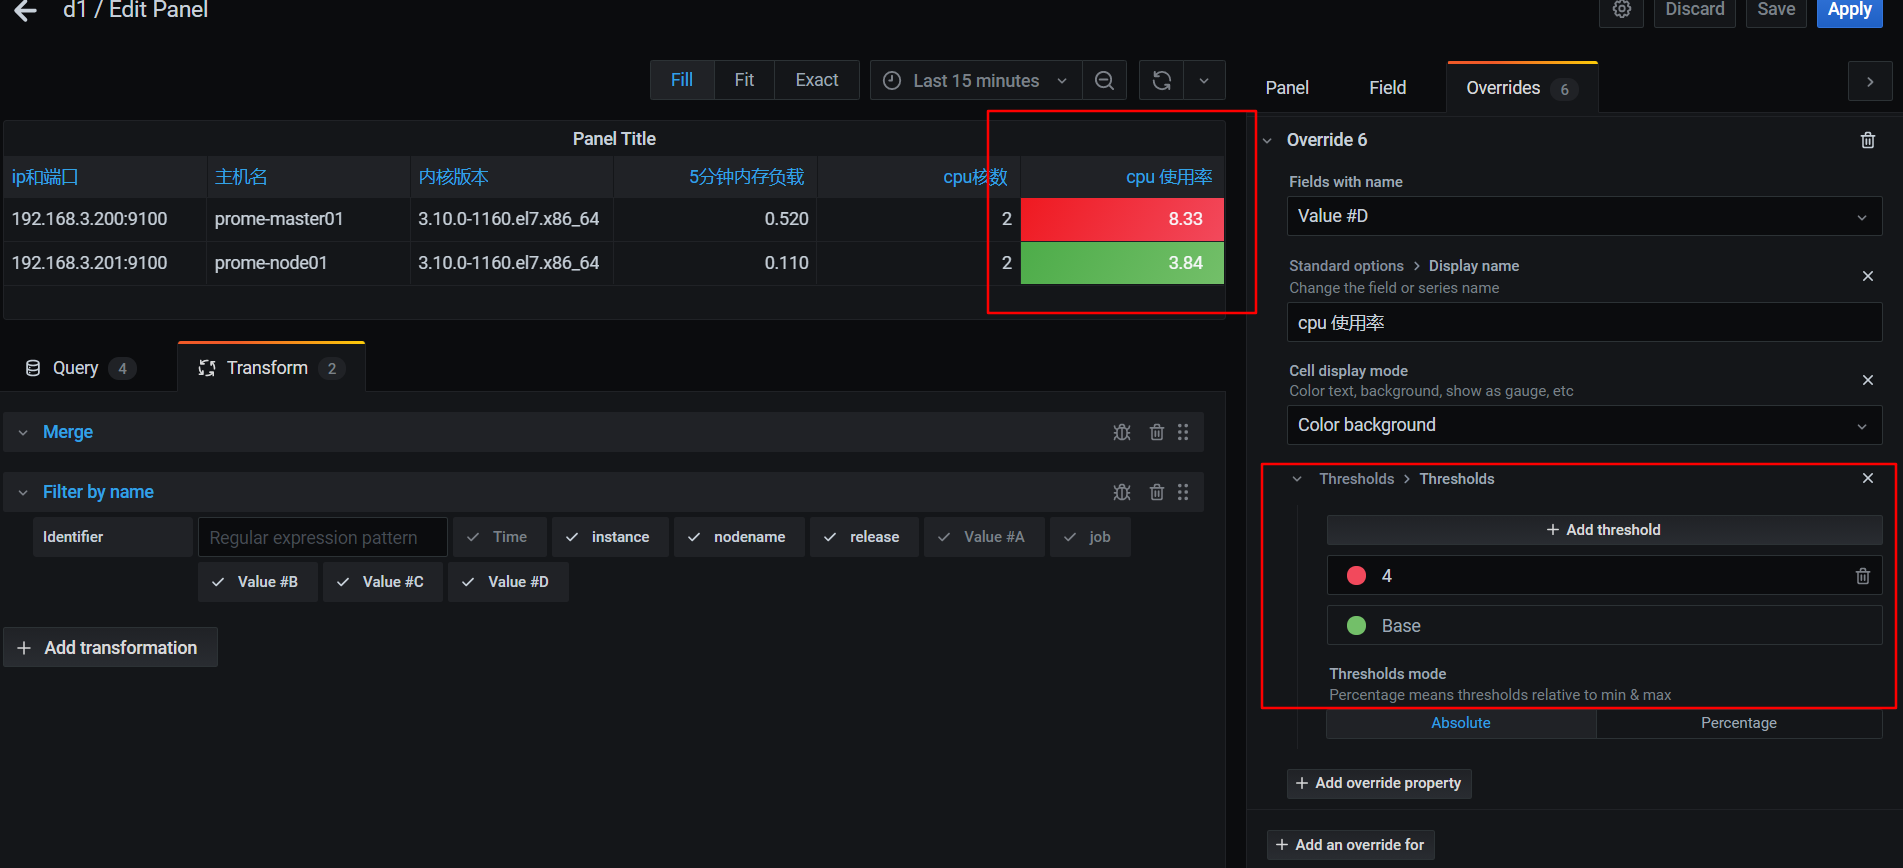Delete the Merge transformation
The height and width of the screenshot is (868, 1903).
[x=1156, y=432]
